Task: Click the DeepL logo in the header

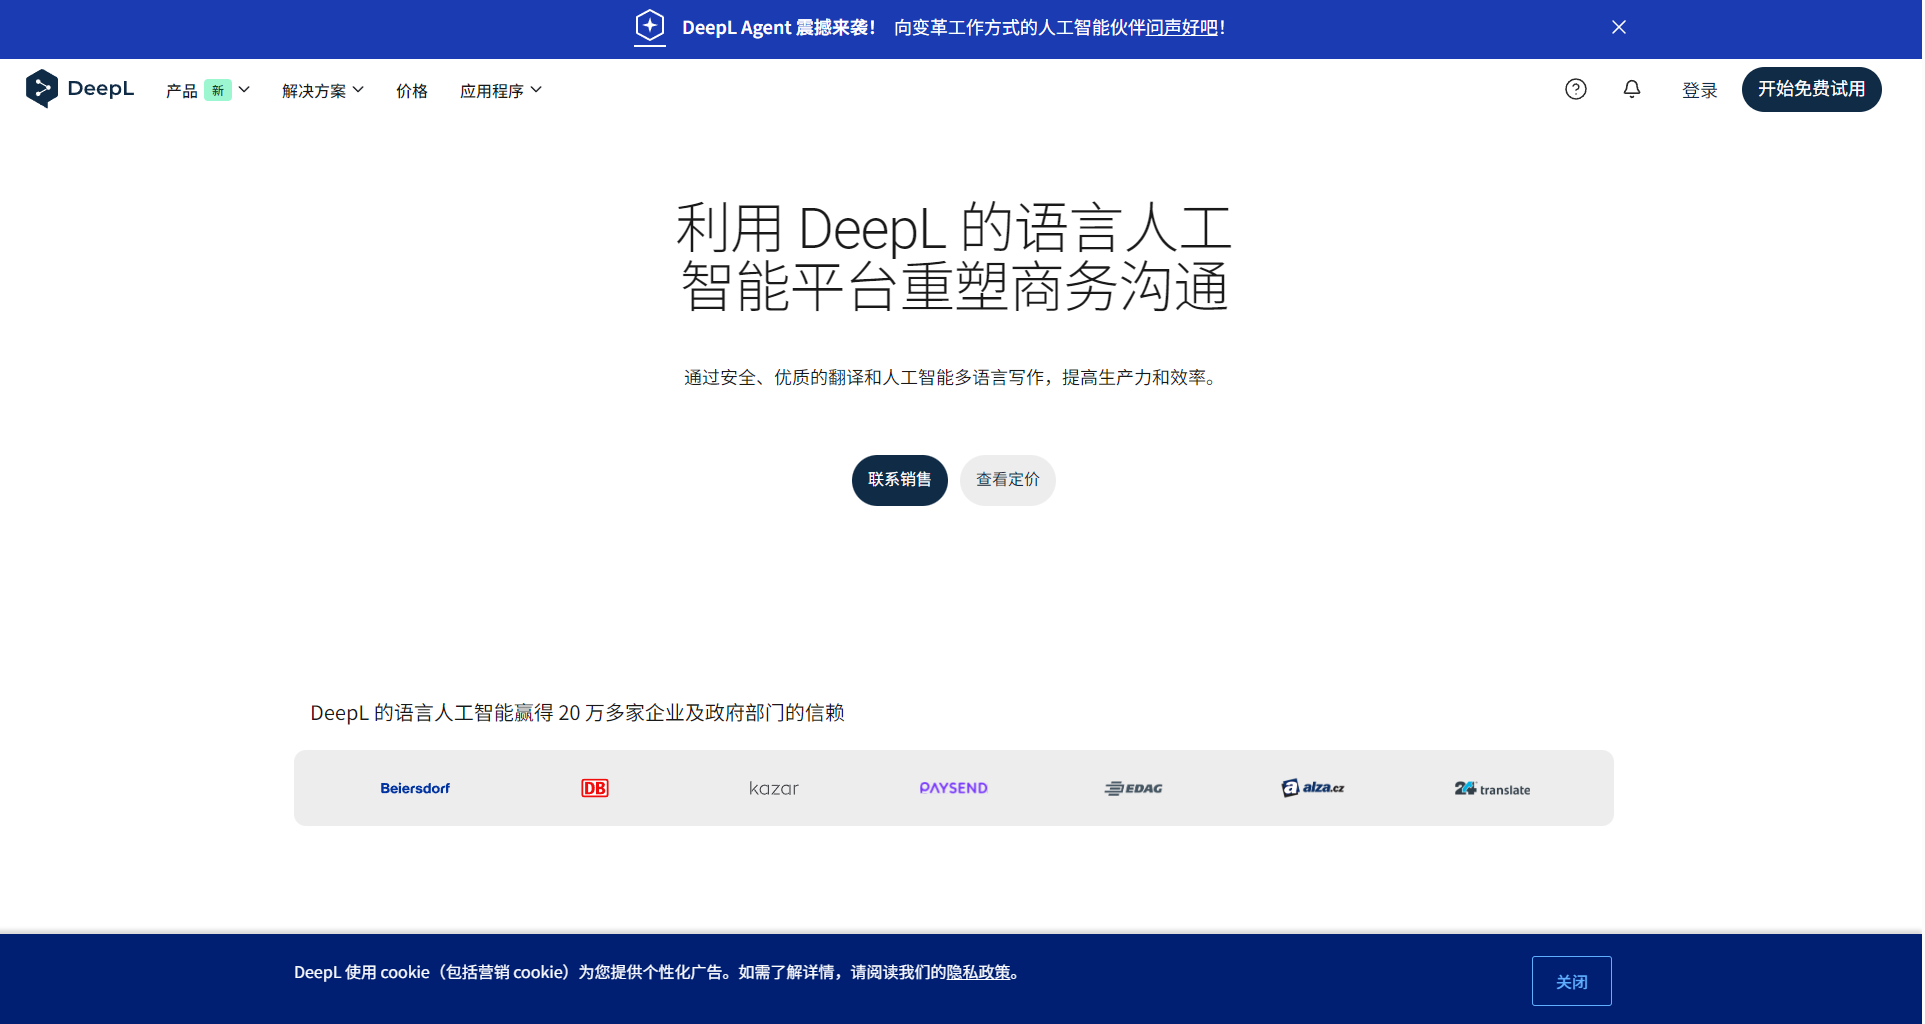Action: pos(80,89)
